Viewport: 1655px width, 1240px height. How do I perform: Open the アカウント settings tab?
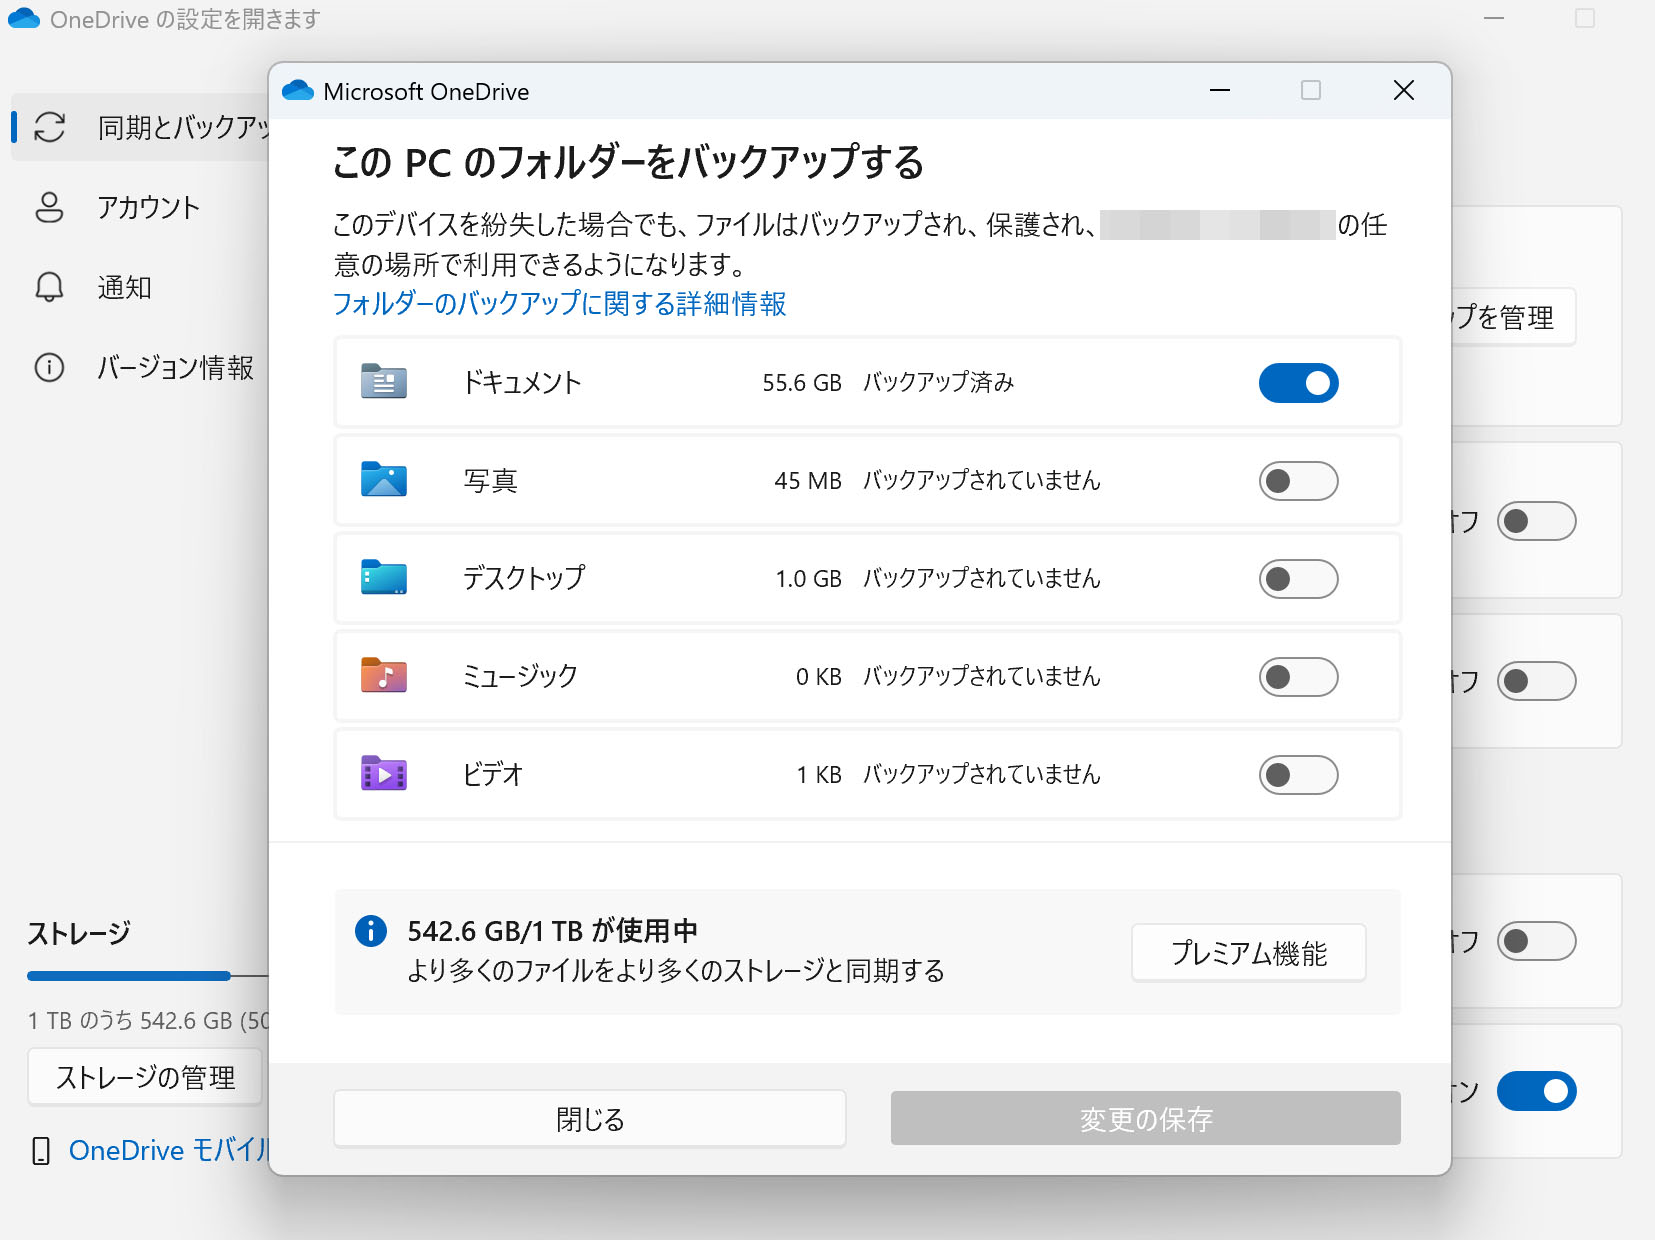tap(148, 207)
